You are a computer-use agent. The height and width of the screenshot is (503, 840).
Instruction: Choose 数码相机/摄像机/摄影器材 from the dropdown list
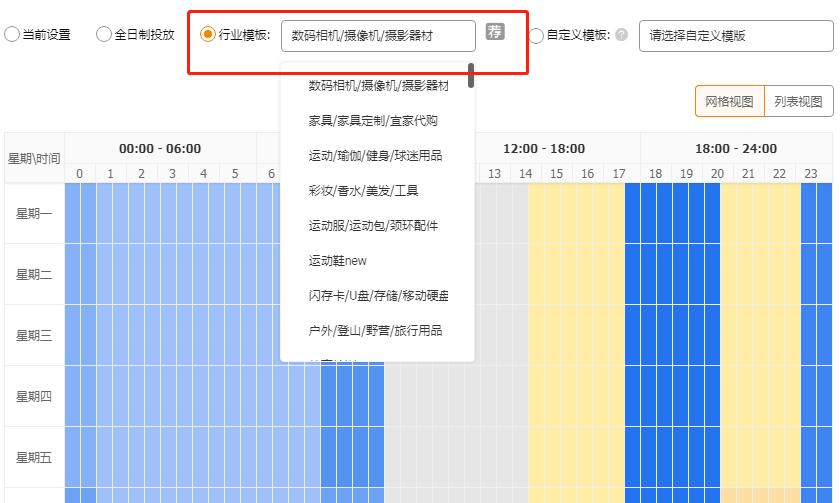[378, 86]
